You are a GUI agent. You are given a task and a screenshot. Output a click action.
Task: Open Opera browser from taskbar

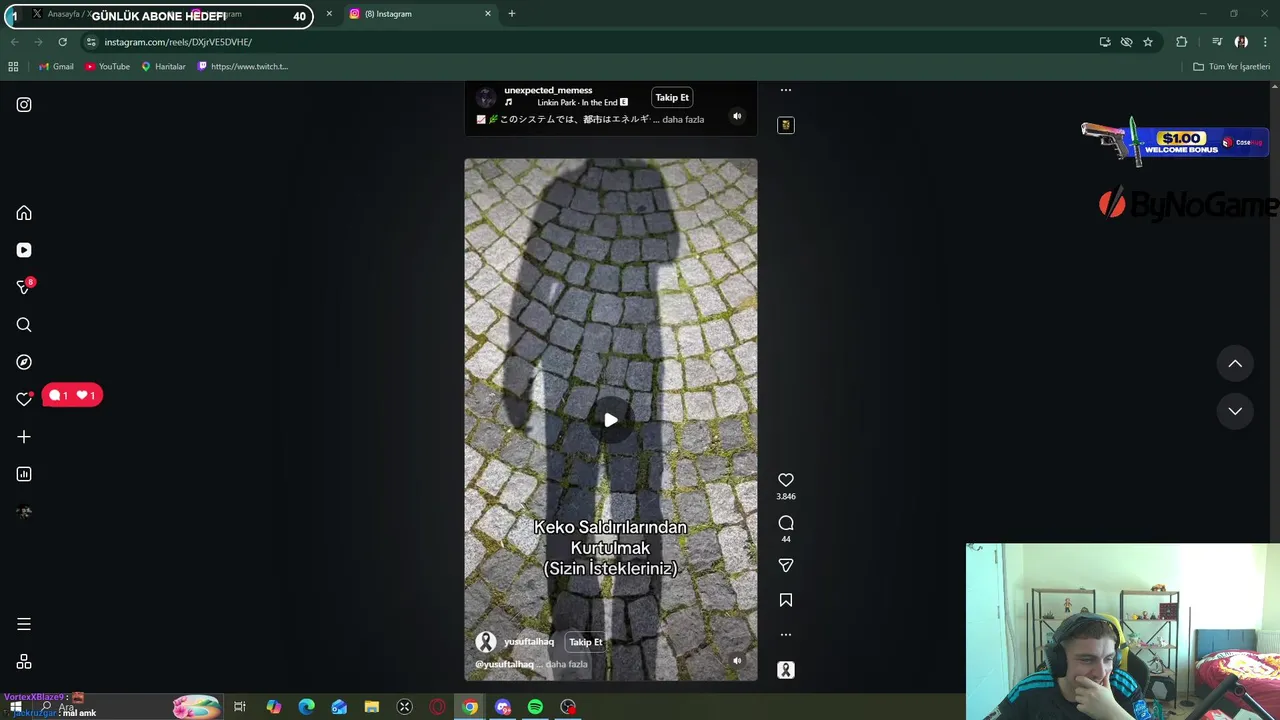(x=437, y=707)
